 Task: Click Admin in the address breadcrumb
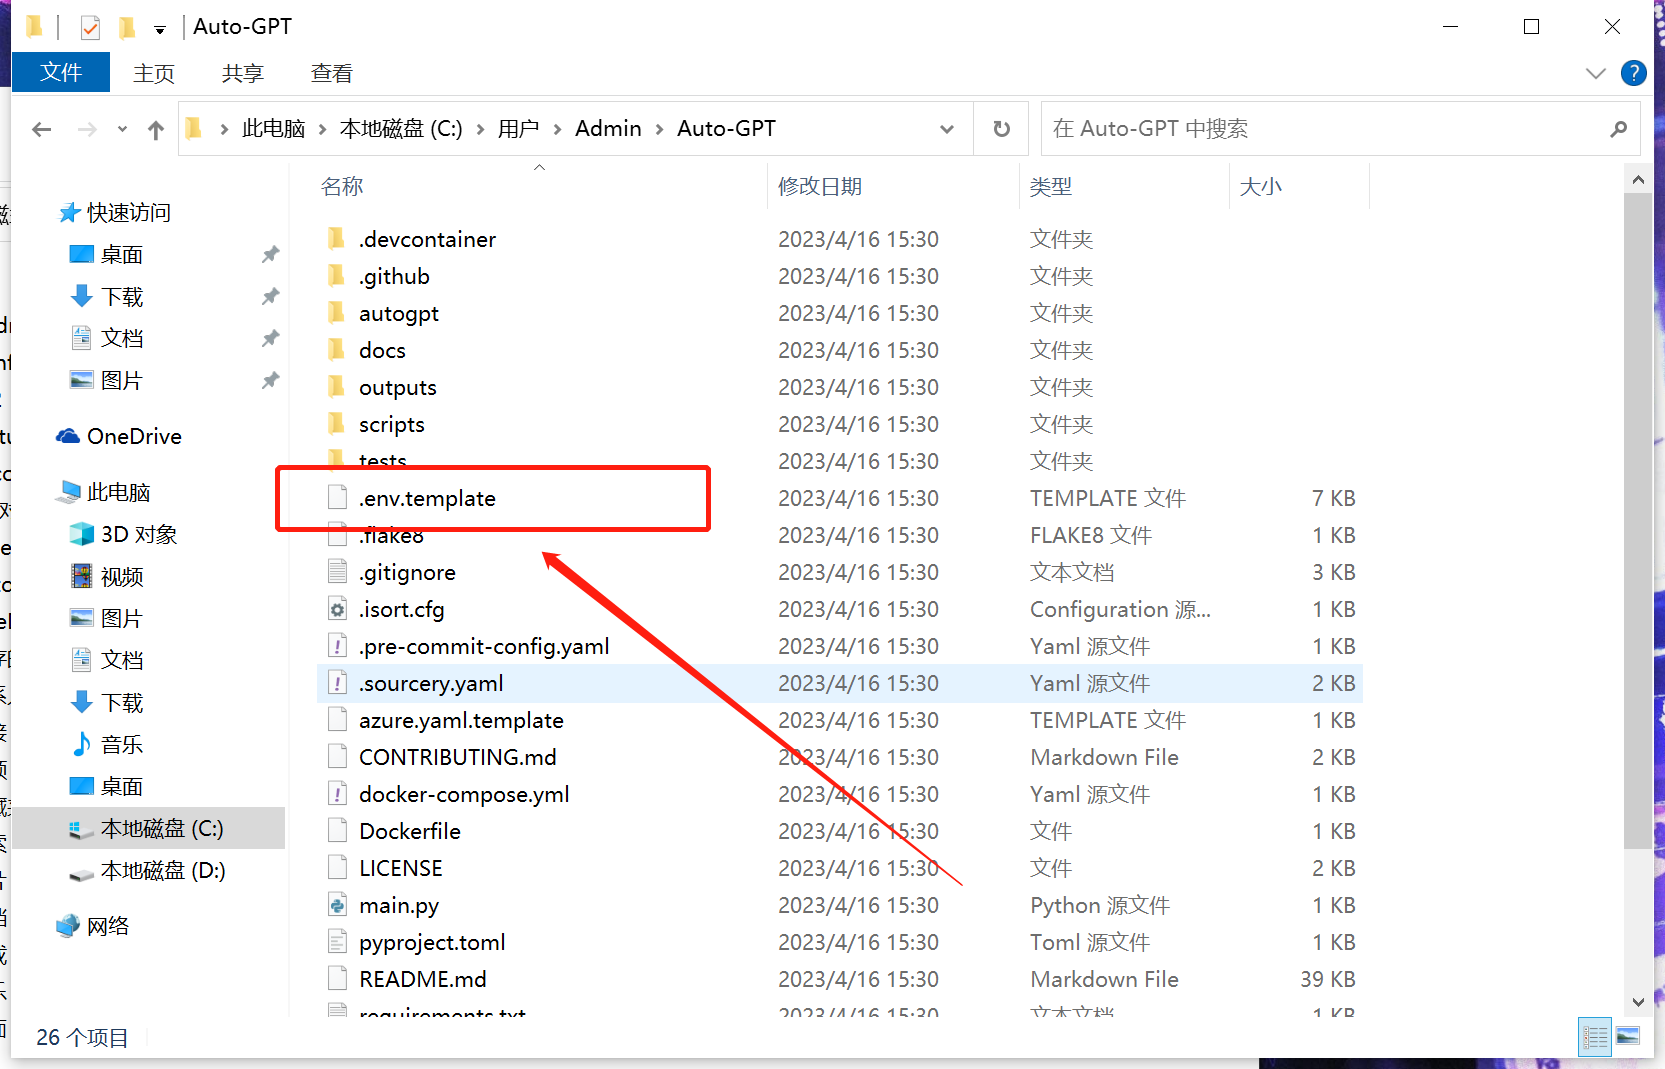608,129
